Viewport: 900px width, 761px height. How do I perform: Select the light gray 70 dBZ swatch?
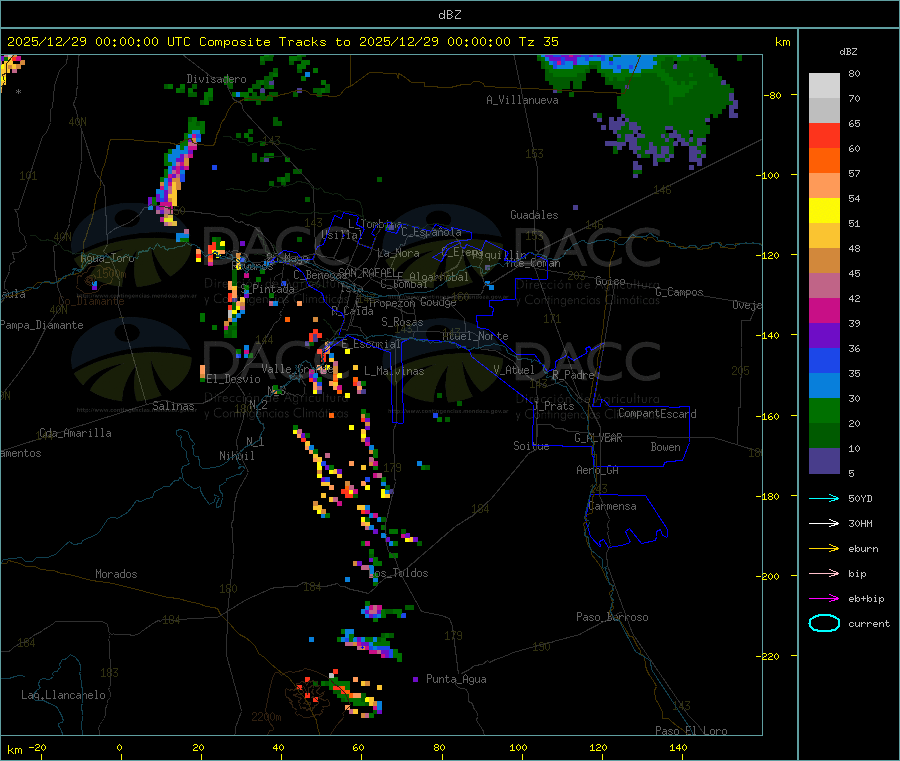(824, 86)
